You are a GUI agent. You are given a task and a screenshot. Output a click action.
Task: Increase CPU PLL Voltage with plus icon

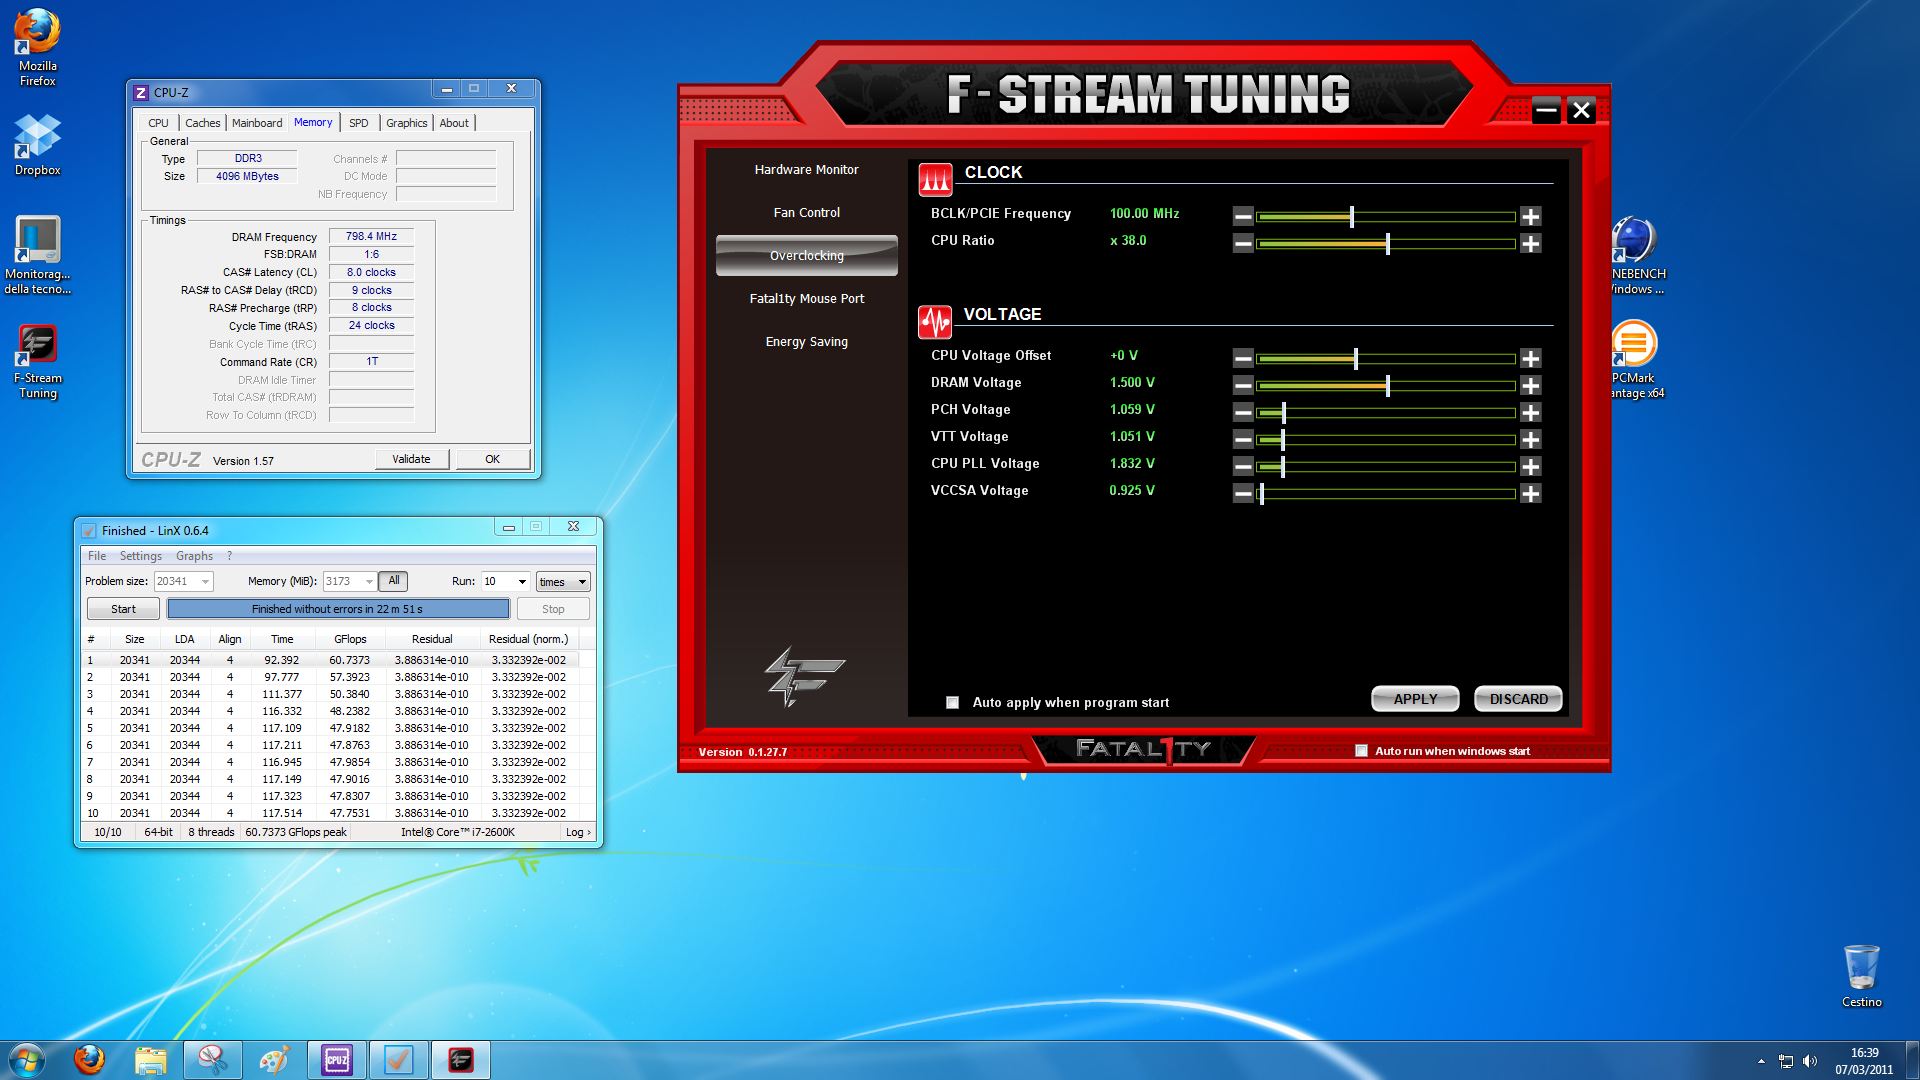point(1530,466)
